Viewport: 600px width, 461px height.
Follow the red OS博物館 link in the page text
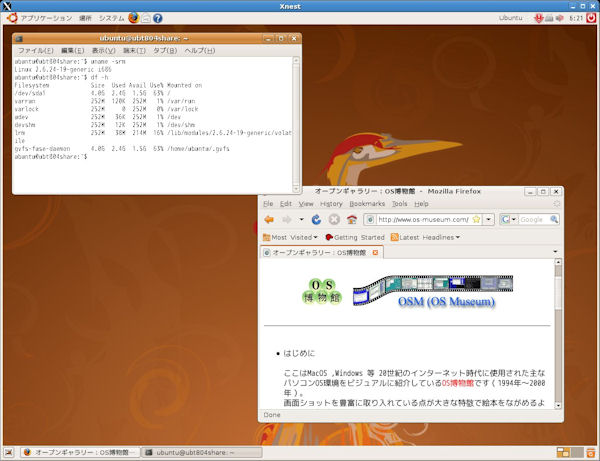point(458,383)
